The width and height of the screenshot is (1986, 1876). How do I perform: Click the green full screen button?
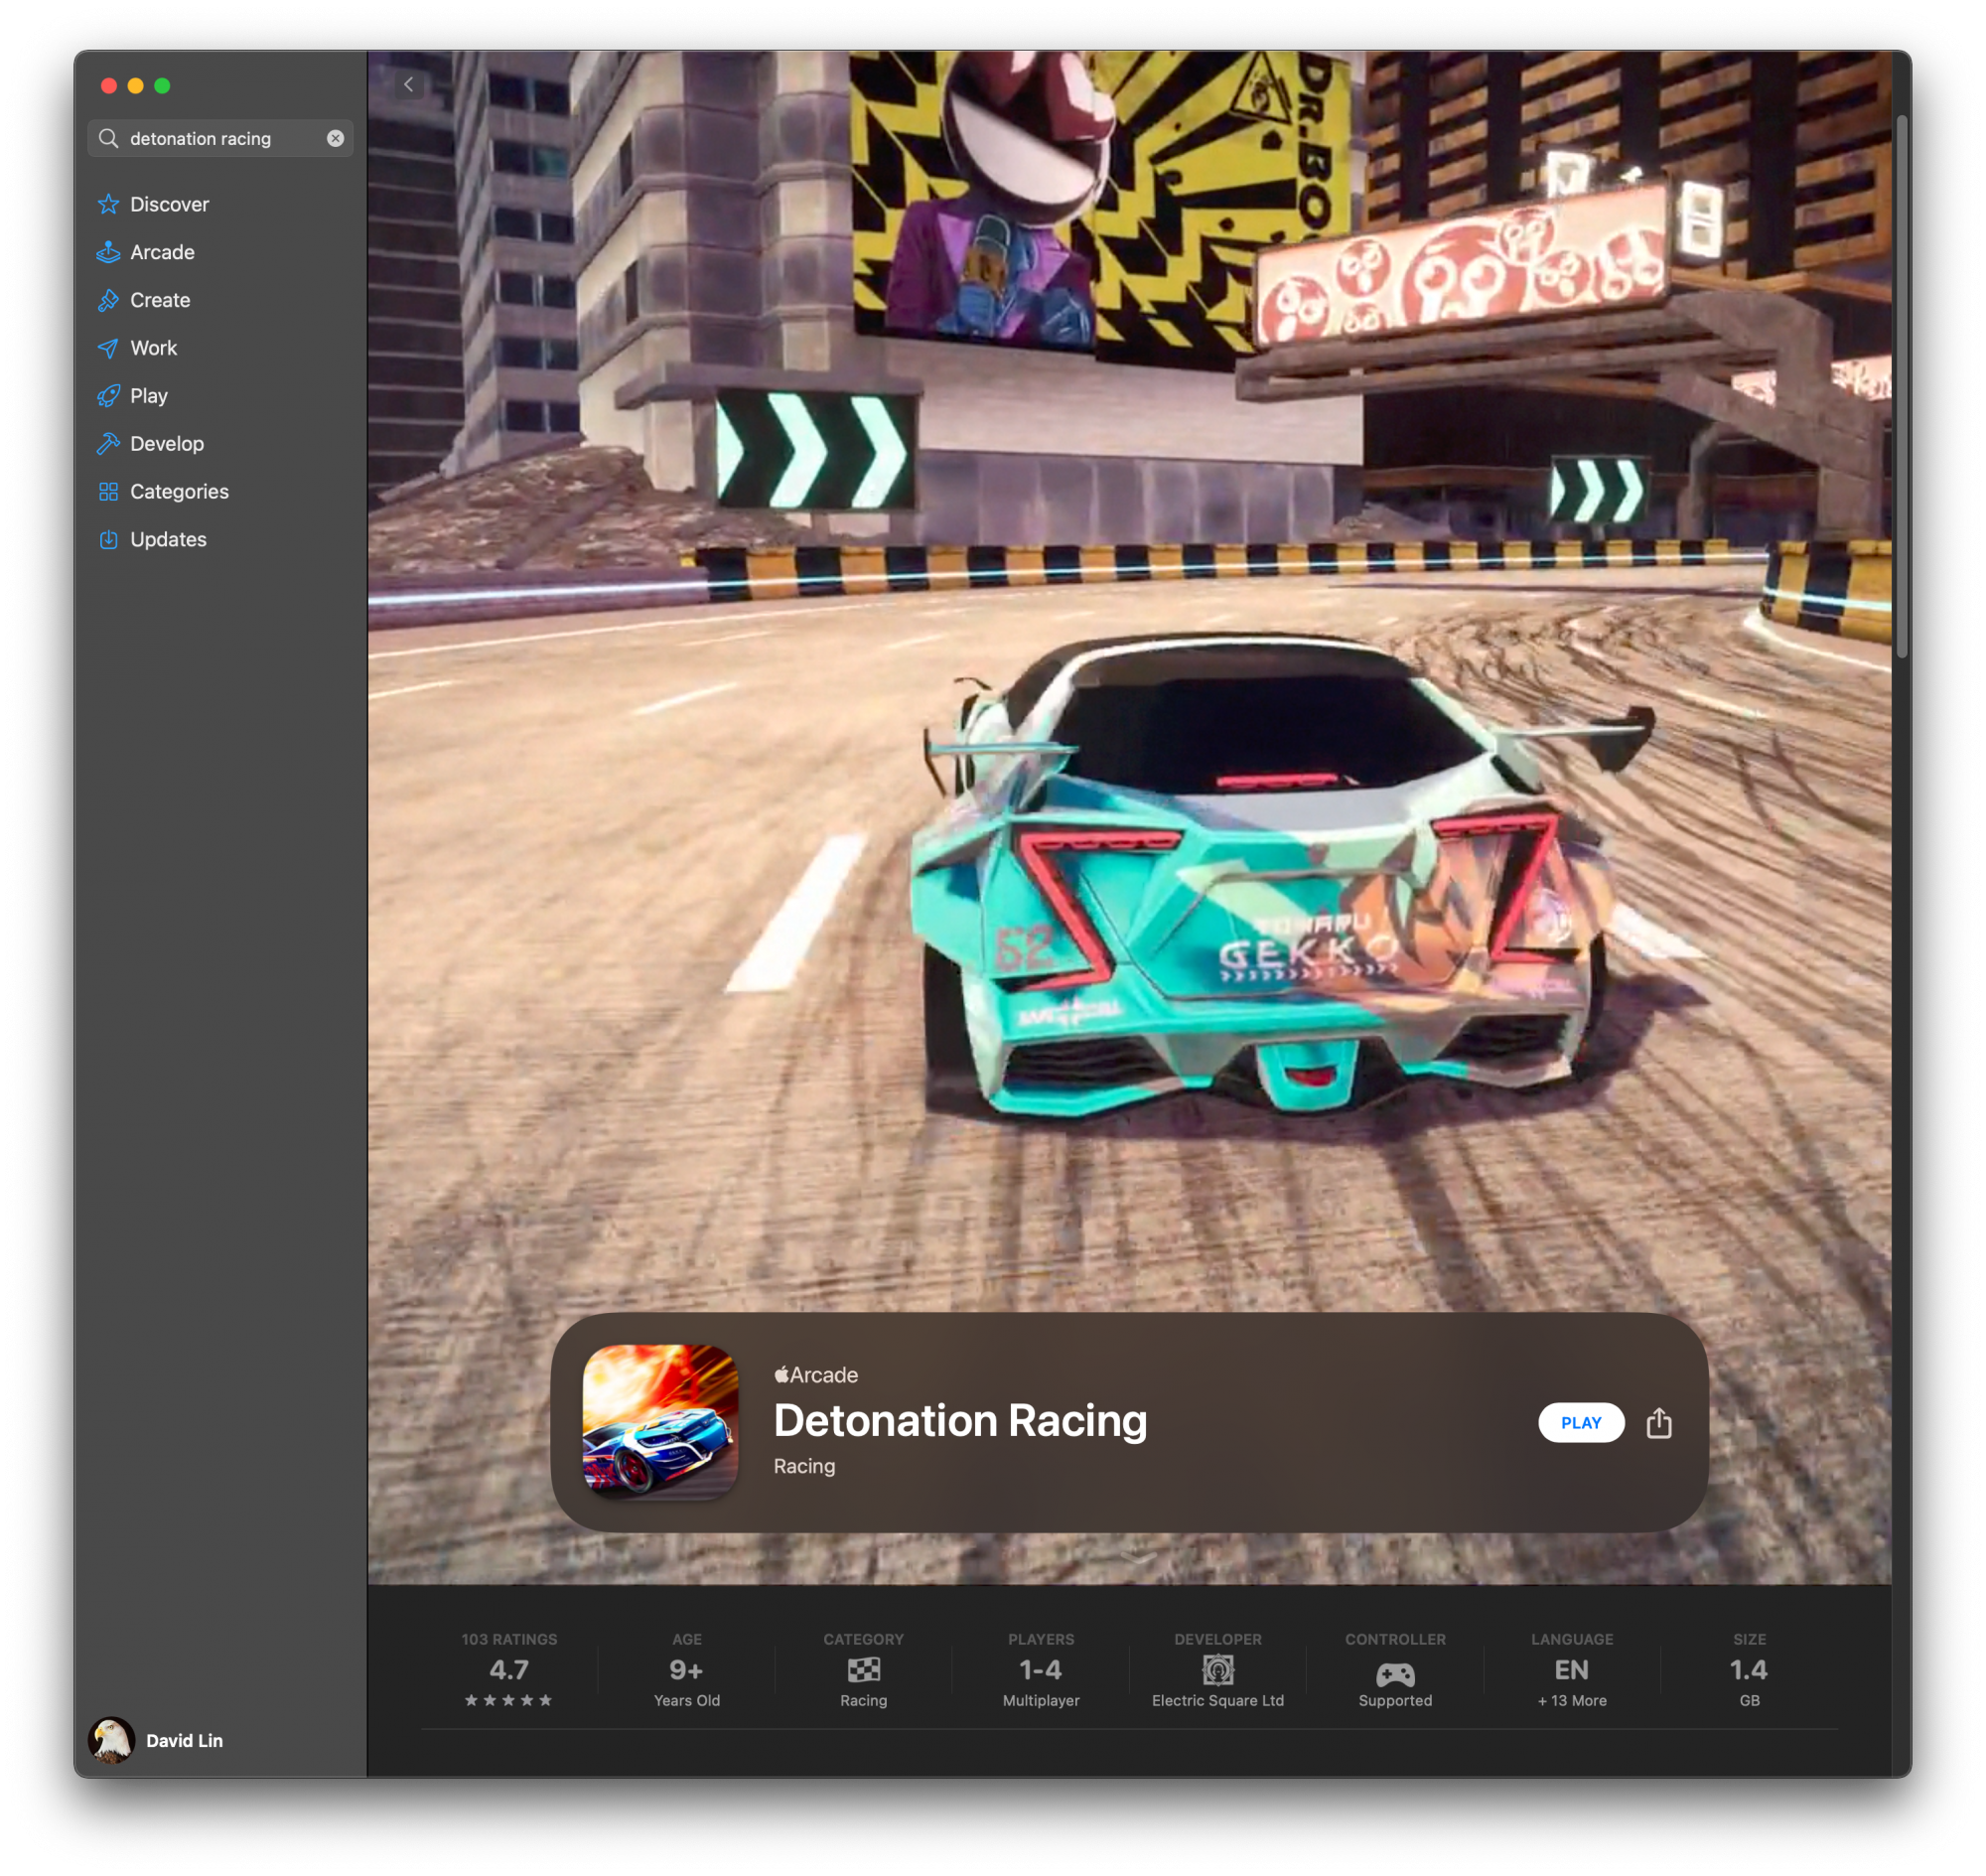[x=162, y=86]
